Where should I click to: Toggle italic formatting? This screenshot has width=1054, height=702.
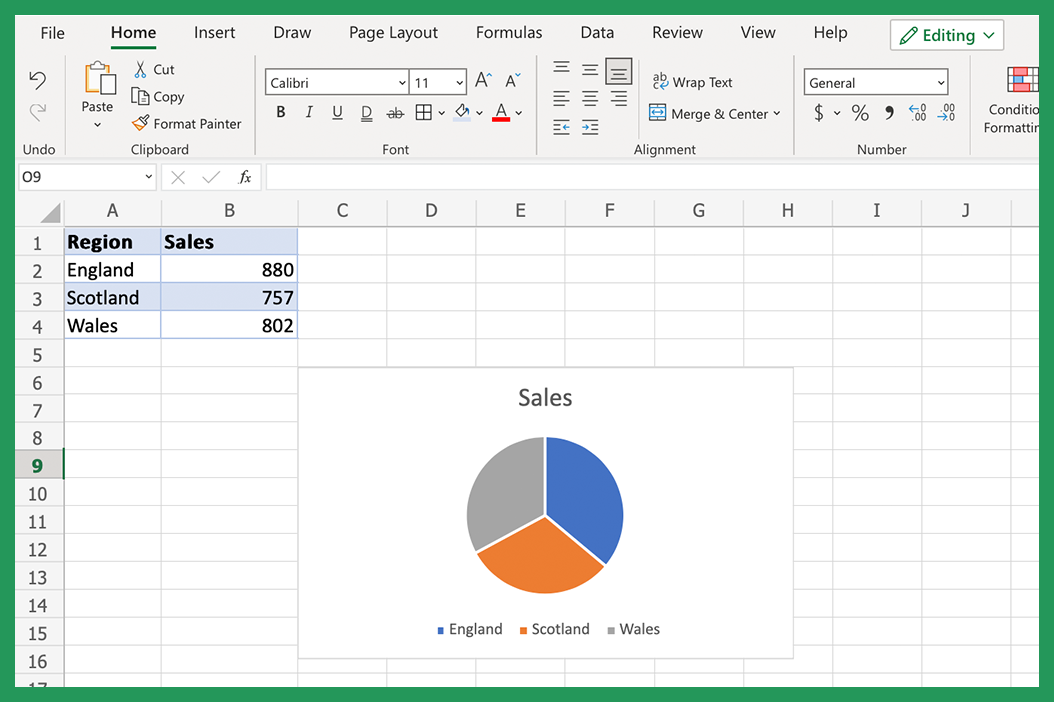pyautogui.click(x=309, y=112)
